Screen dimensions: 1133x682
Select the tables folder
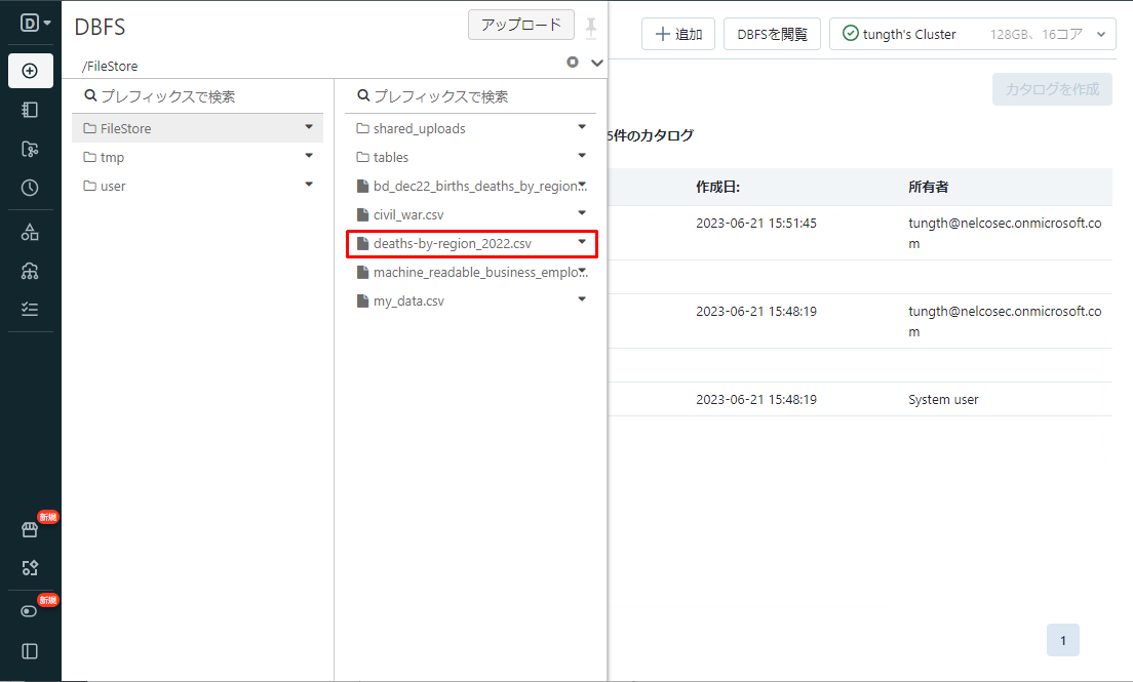pyautogui.click(x=470, y=157)
